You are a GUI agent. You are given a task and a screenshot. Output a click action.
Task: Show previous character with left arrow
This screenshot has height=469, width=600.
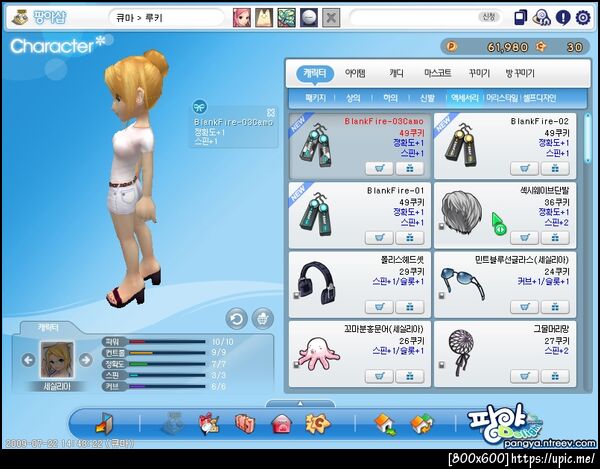(x=28, y=360)
